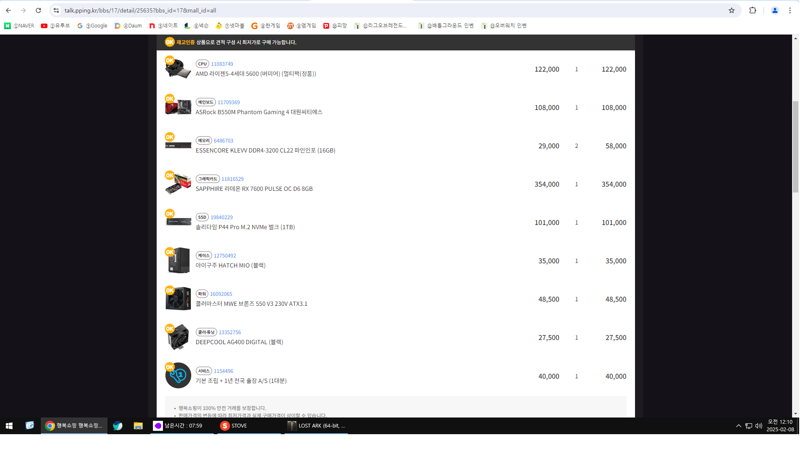Open File Explorer from taskbar

pos(138,426)
